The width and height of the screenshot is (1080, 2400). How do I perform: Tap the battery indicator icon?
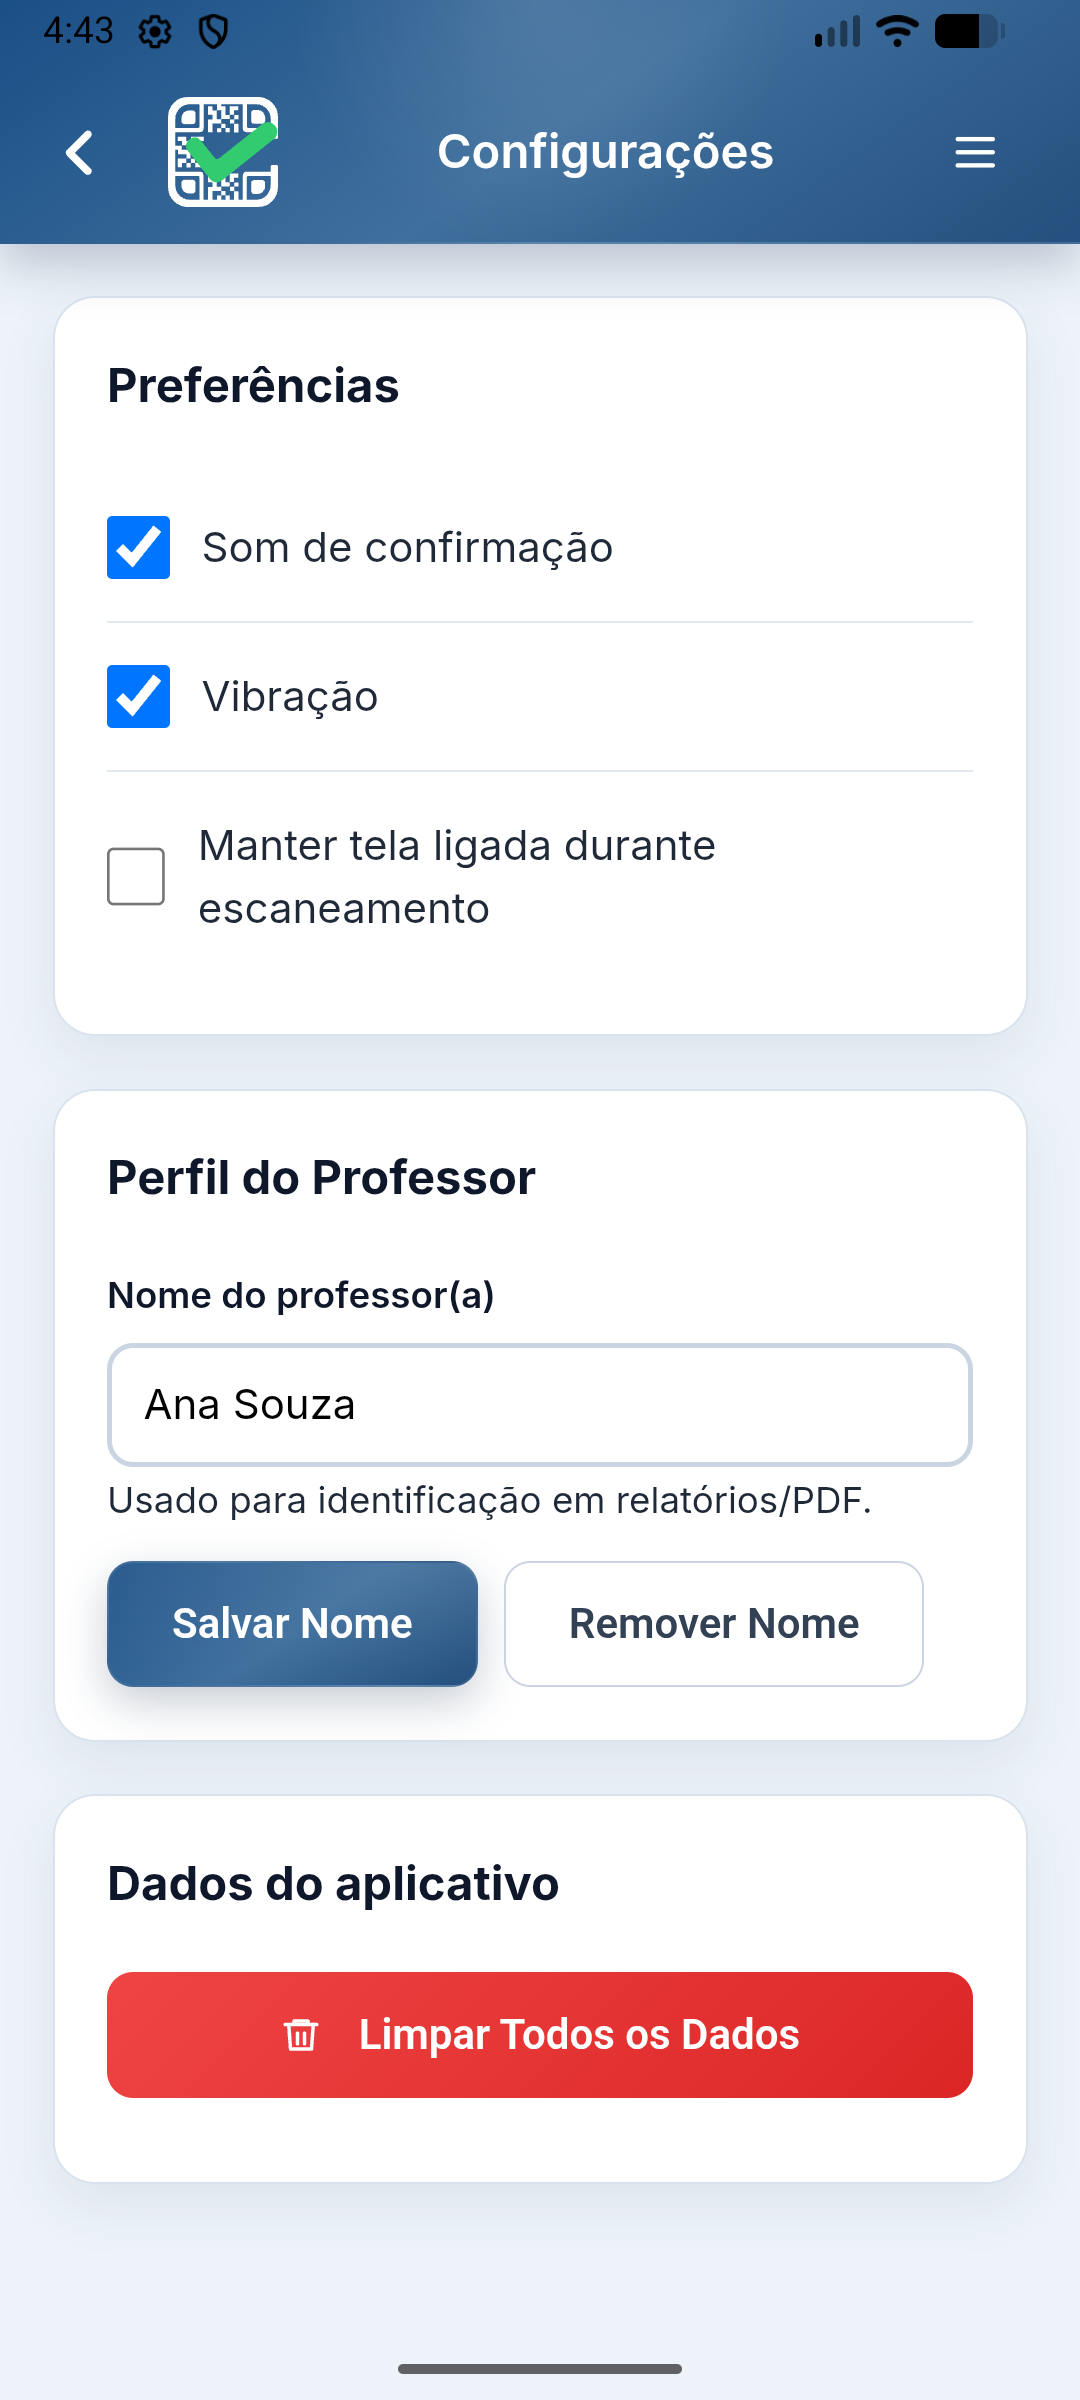968,32
